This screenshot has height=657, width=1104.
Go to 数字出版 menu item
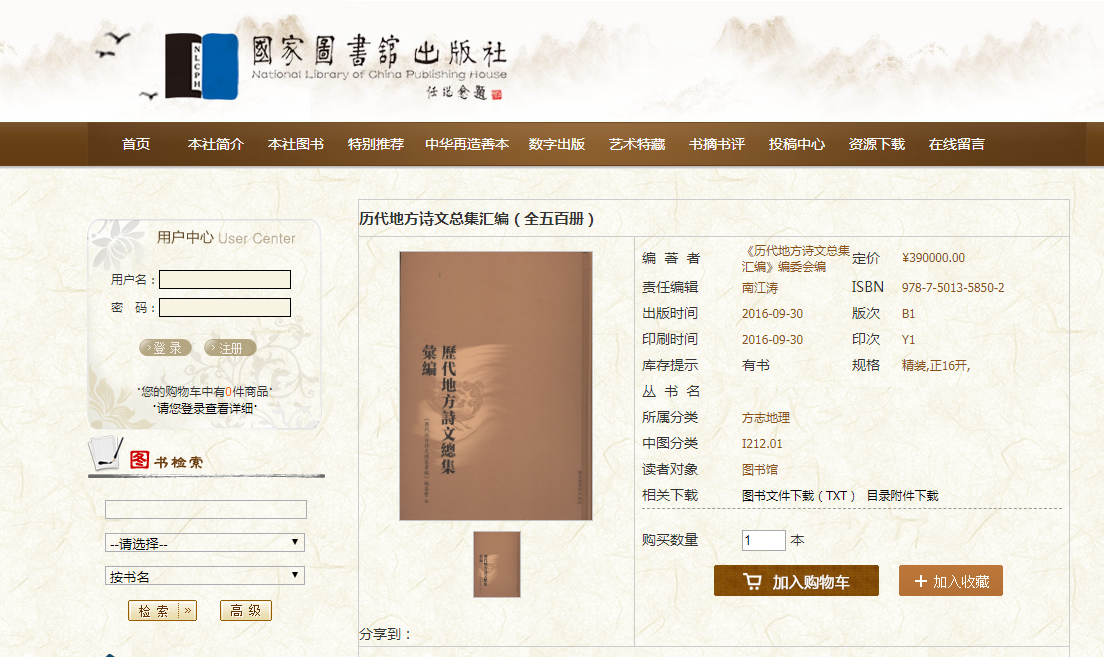click(557, 144)
